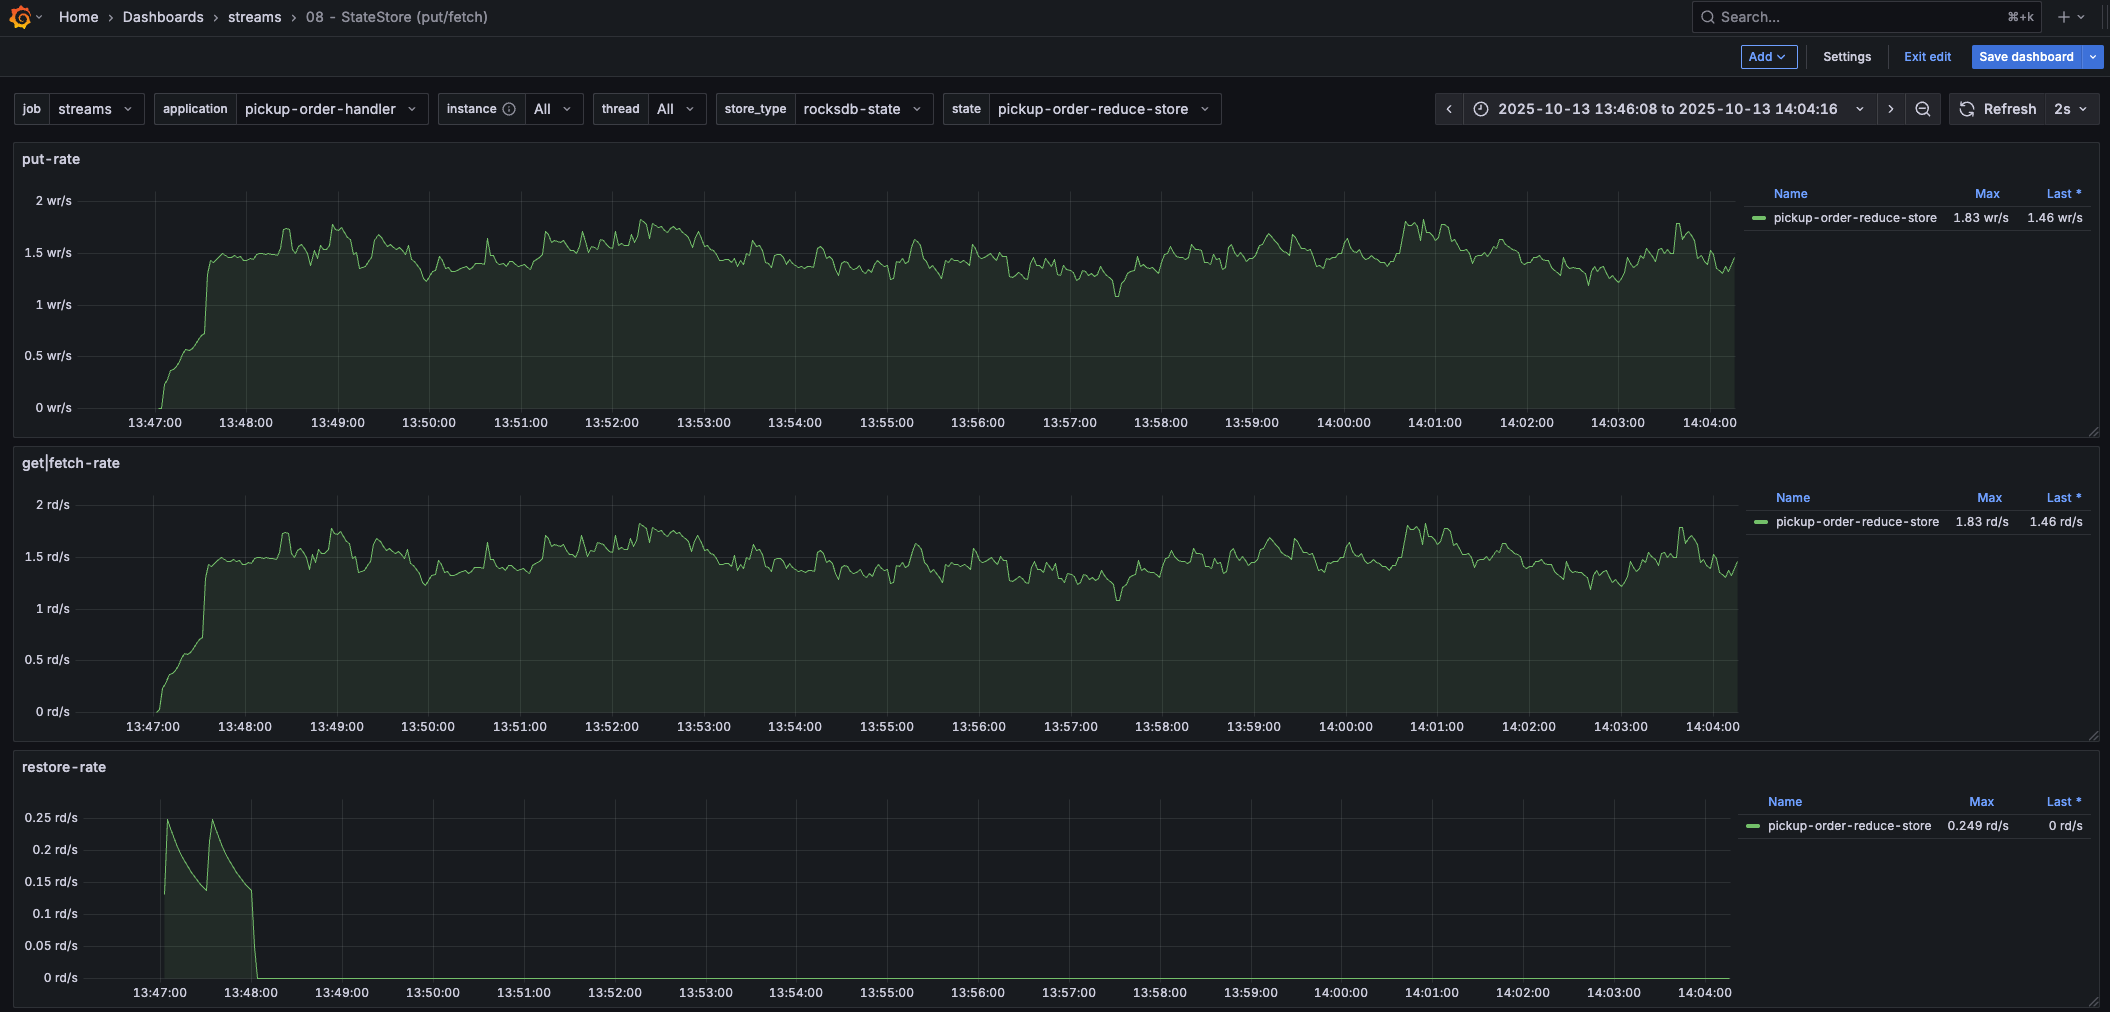This screenshot has height=1012, width=2110.
Task: Click the Grafana logo icon
Action: [20, 17]
